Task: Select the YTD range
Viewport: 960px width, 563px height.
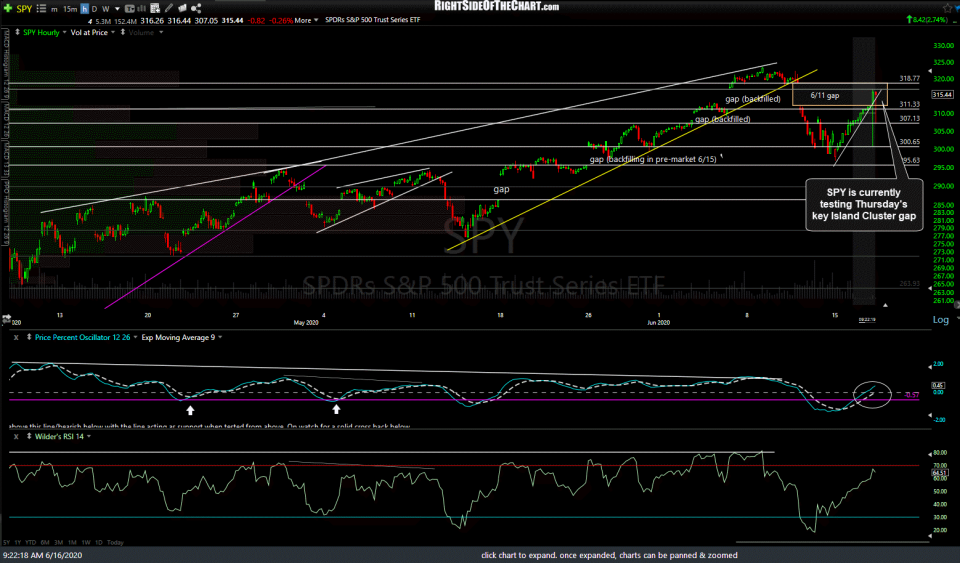Action: point(31,542)
